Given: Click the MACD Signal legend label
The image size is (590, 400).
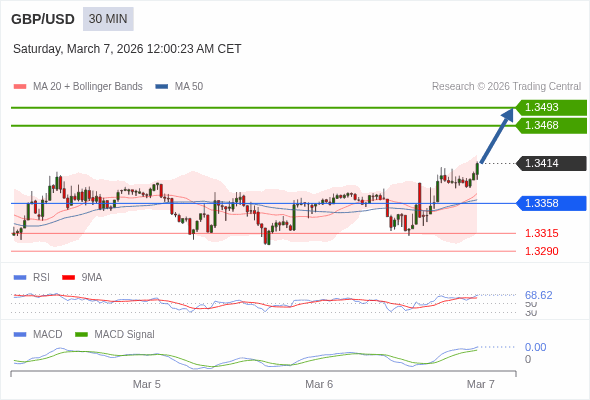Looking at the screenshot, I should point(125,335).
